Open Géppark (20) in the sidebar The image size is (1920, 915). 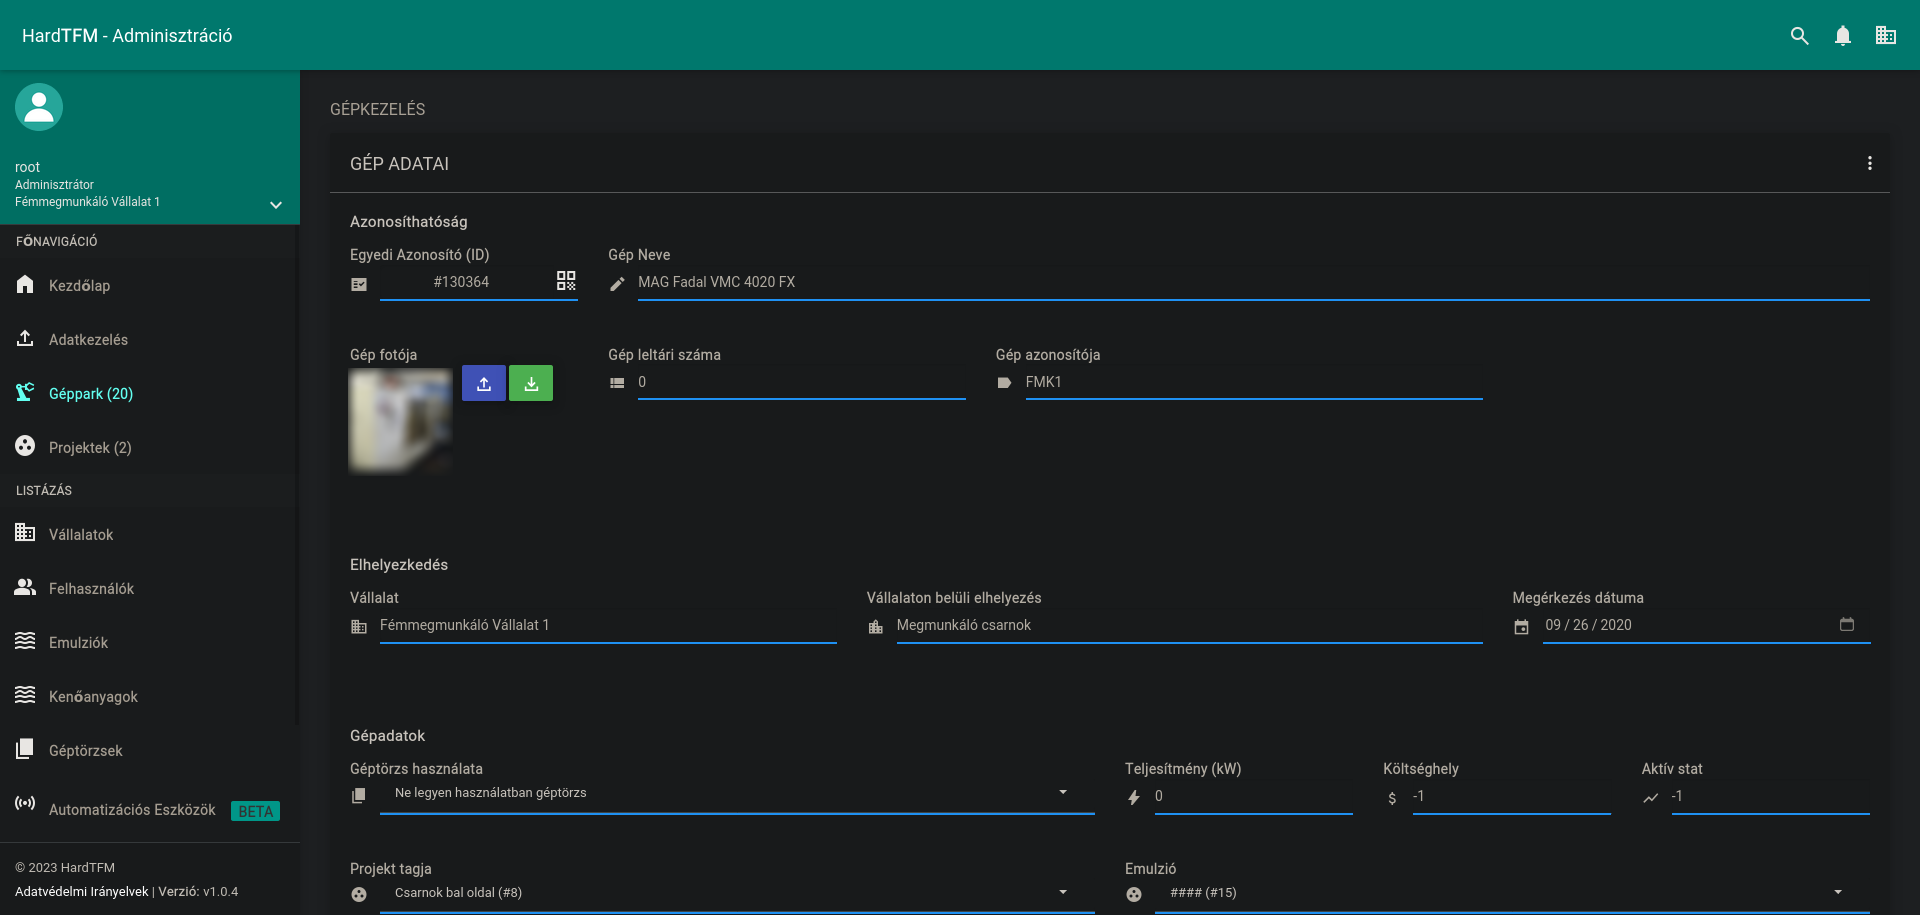(91, 393)
